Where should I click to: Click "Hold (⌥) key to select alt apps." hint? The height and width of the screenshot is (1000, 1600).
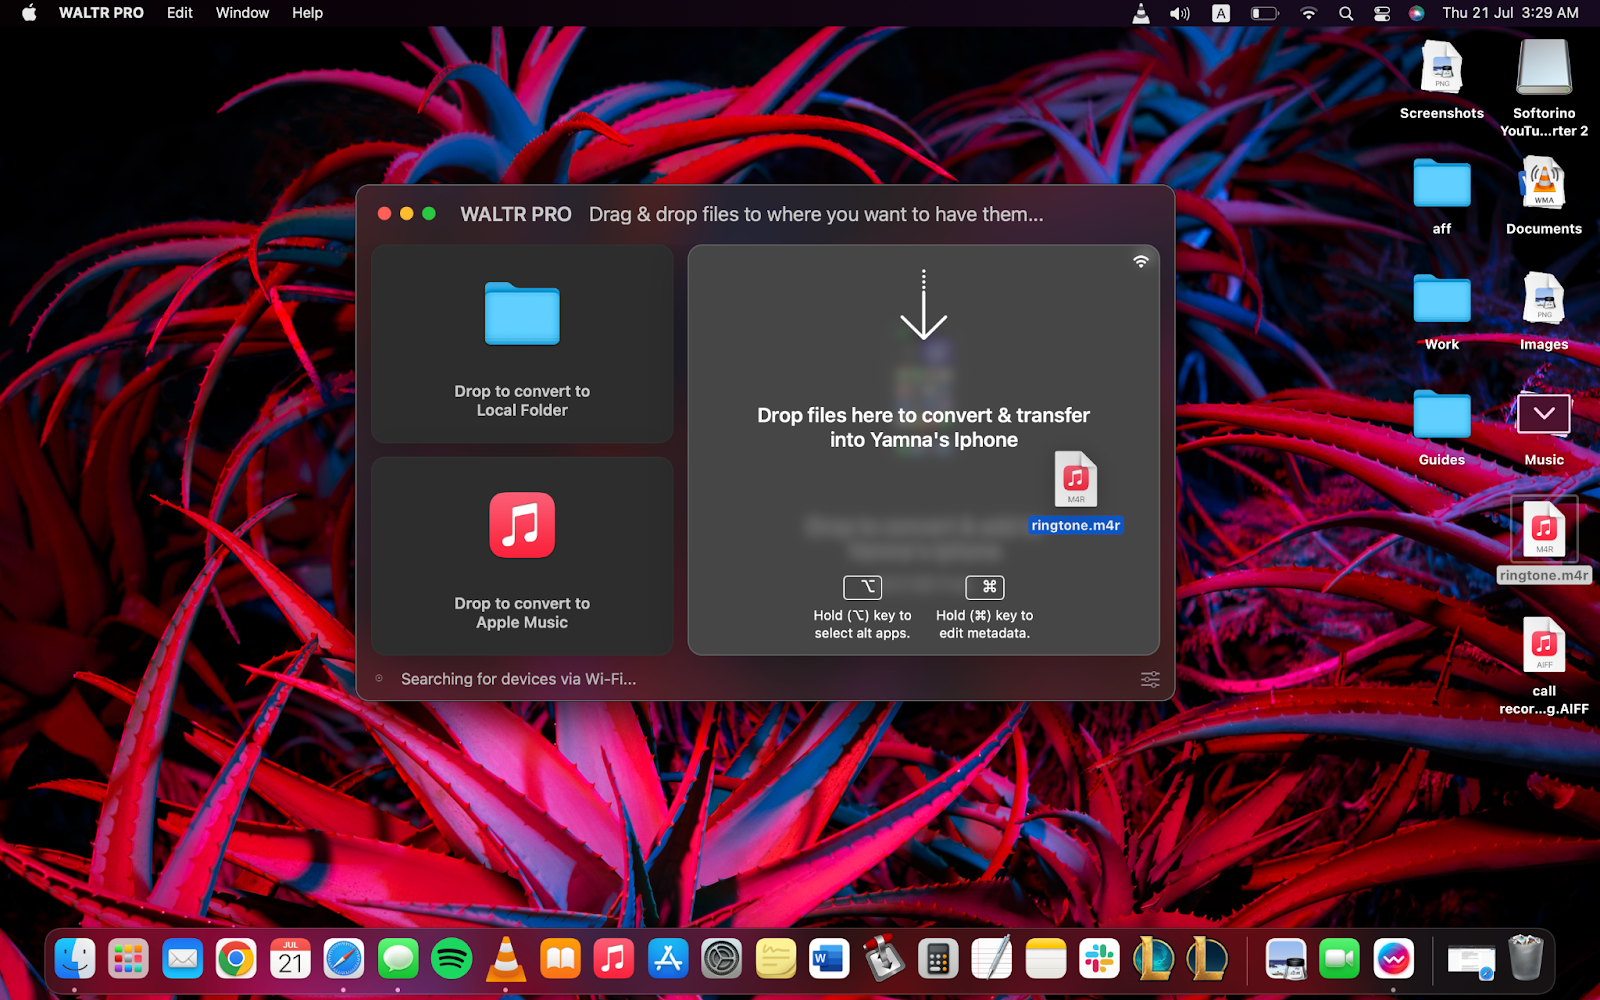pyautogui.click(x=862, y=624)
